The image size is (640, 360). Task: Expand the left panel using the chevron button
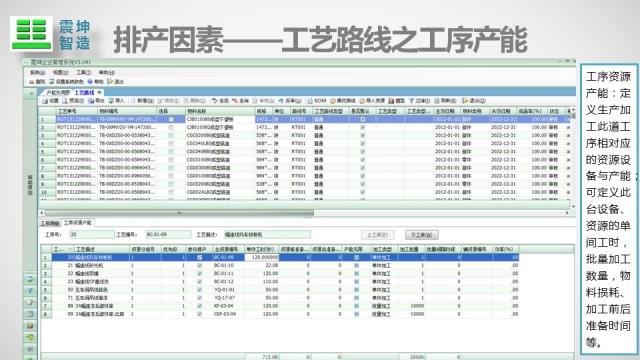[31, 93]
